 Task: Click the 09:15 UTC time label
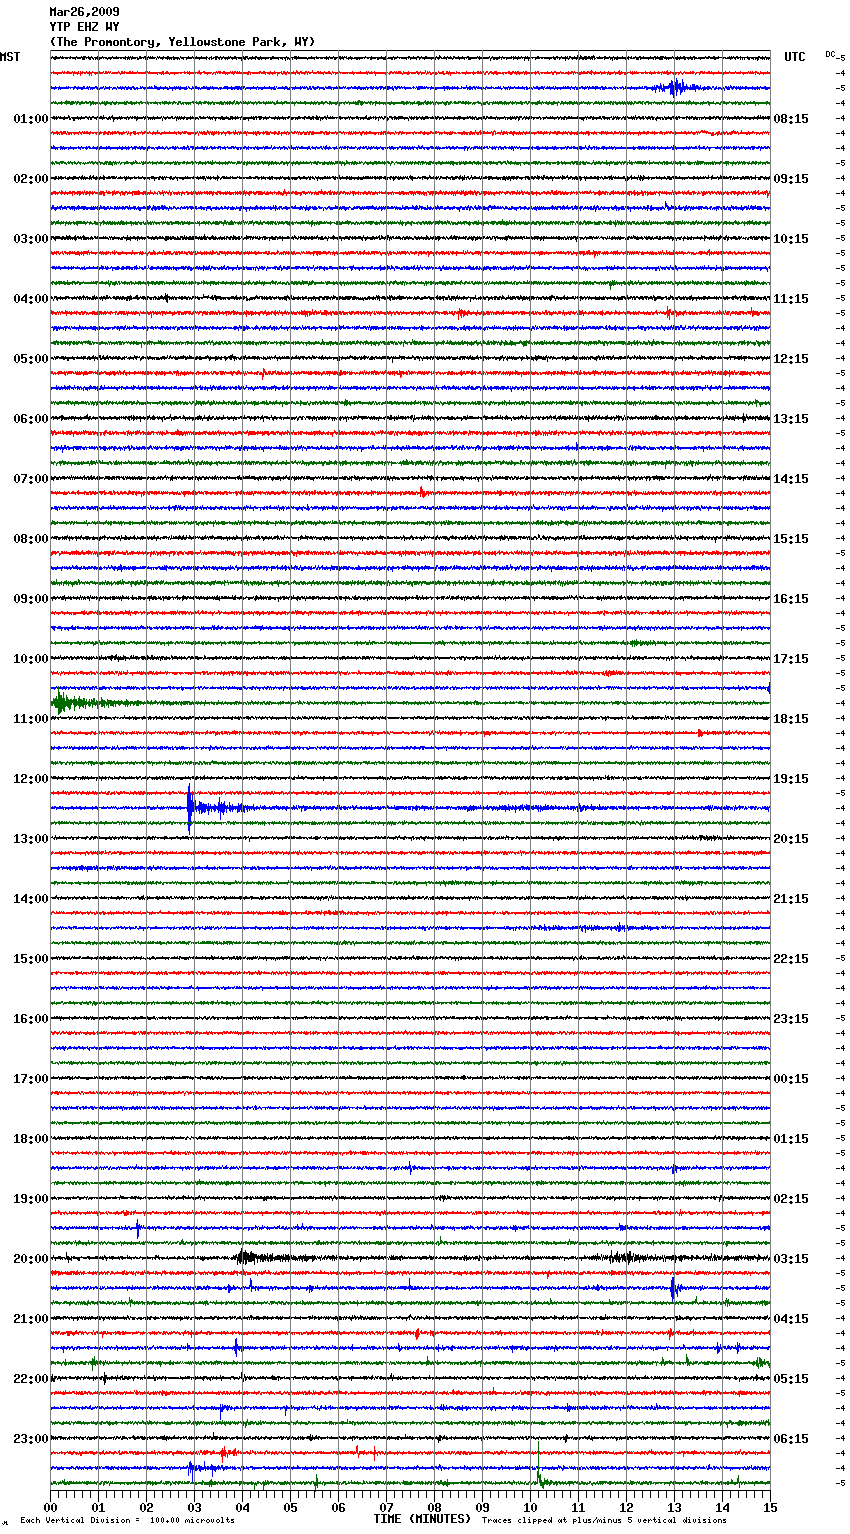click(x=791, y=179)
